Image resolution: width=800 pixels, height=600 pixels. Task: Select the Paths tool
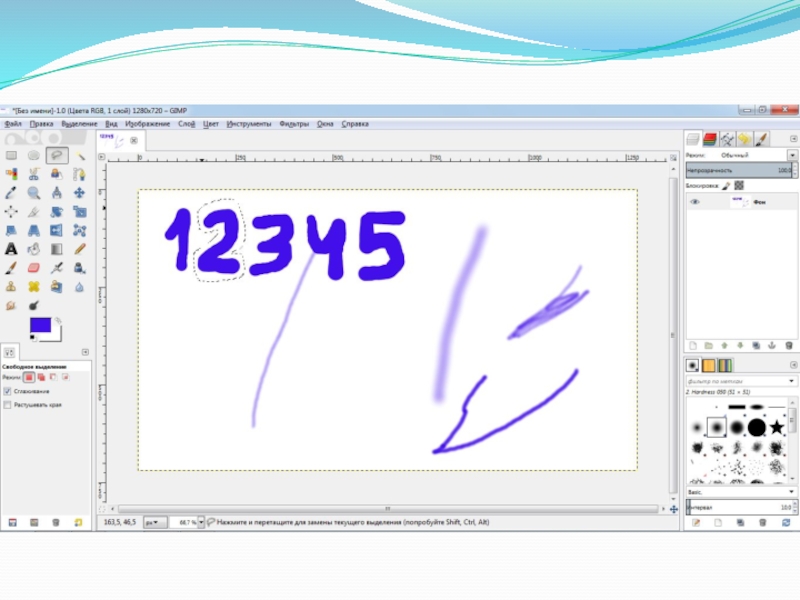pyautogui.click(x=80, y=174)
